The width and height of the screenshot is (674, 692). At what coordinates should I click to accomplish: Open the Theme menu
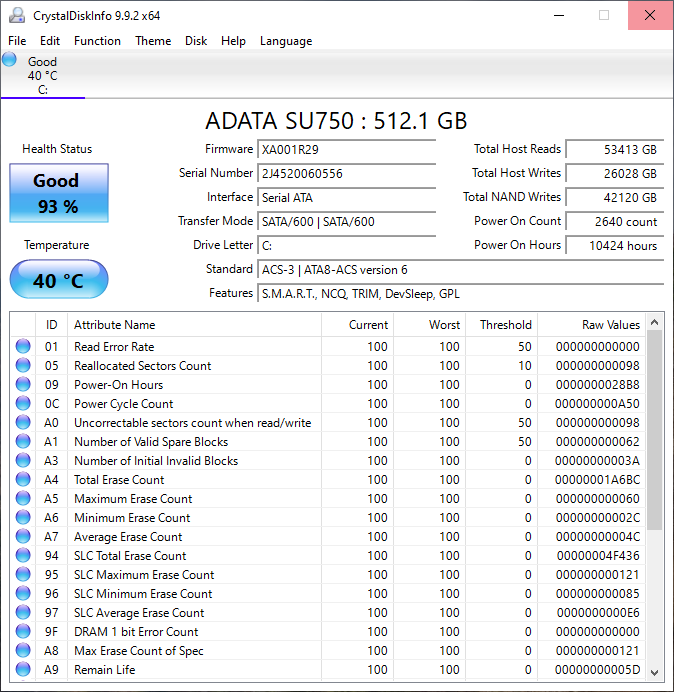click(x=153, y=41)
